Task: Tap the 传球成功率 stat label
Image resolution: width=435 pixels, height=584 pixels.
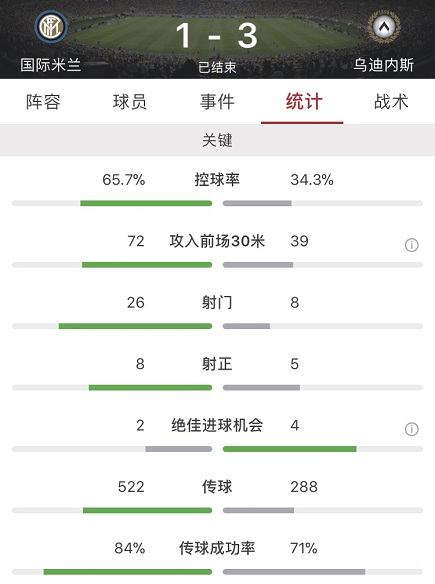Action: [217, 548]
